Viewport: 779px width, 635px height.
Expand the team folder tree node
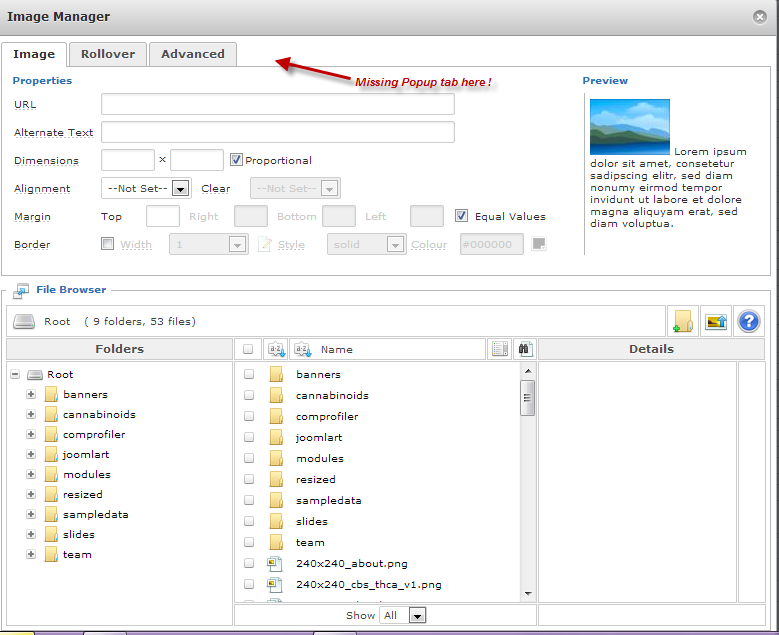31,554
